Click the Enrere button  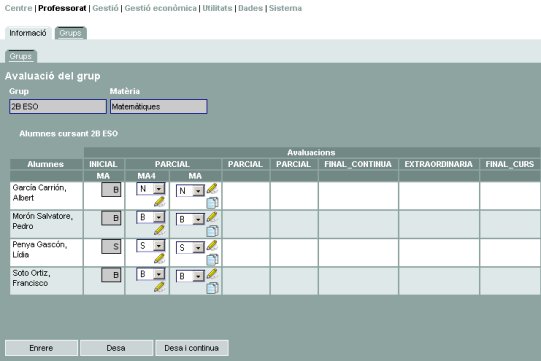[41, 348]
